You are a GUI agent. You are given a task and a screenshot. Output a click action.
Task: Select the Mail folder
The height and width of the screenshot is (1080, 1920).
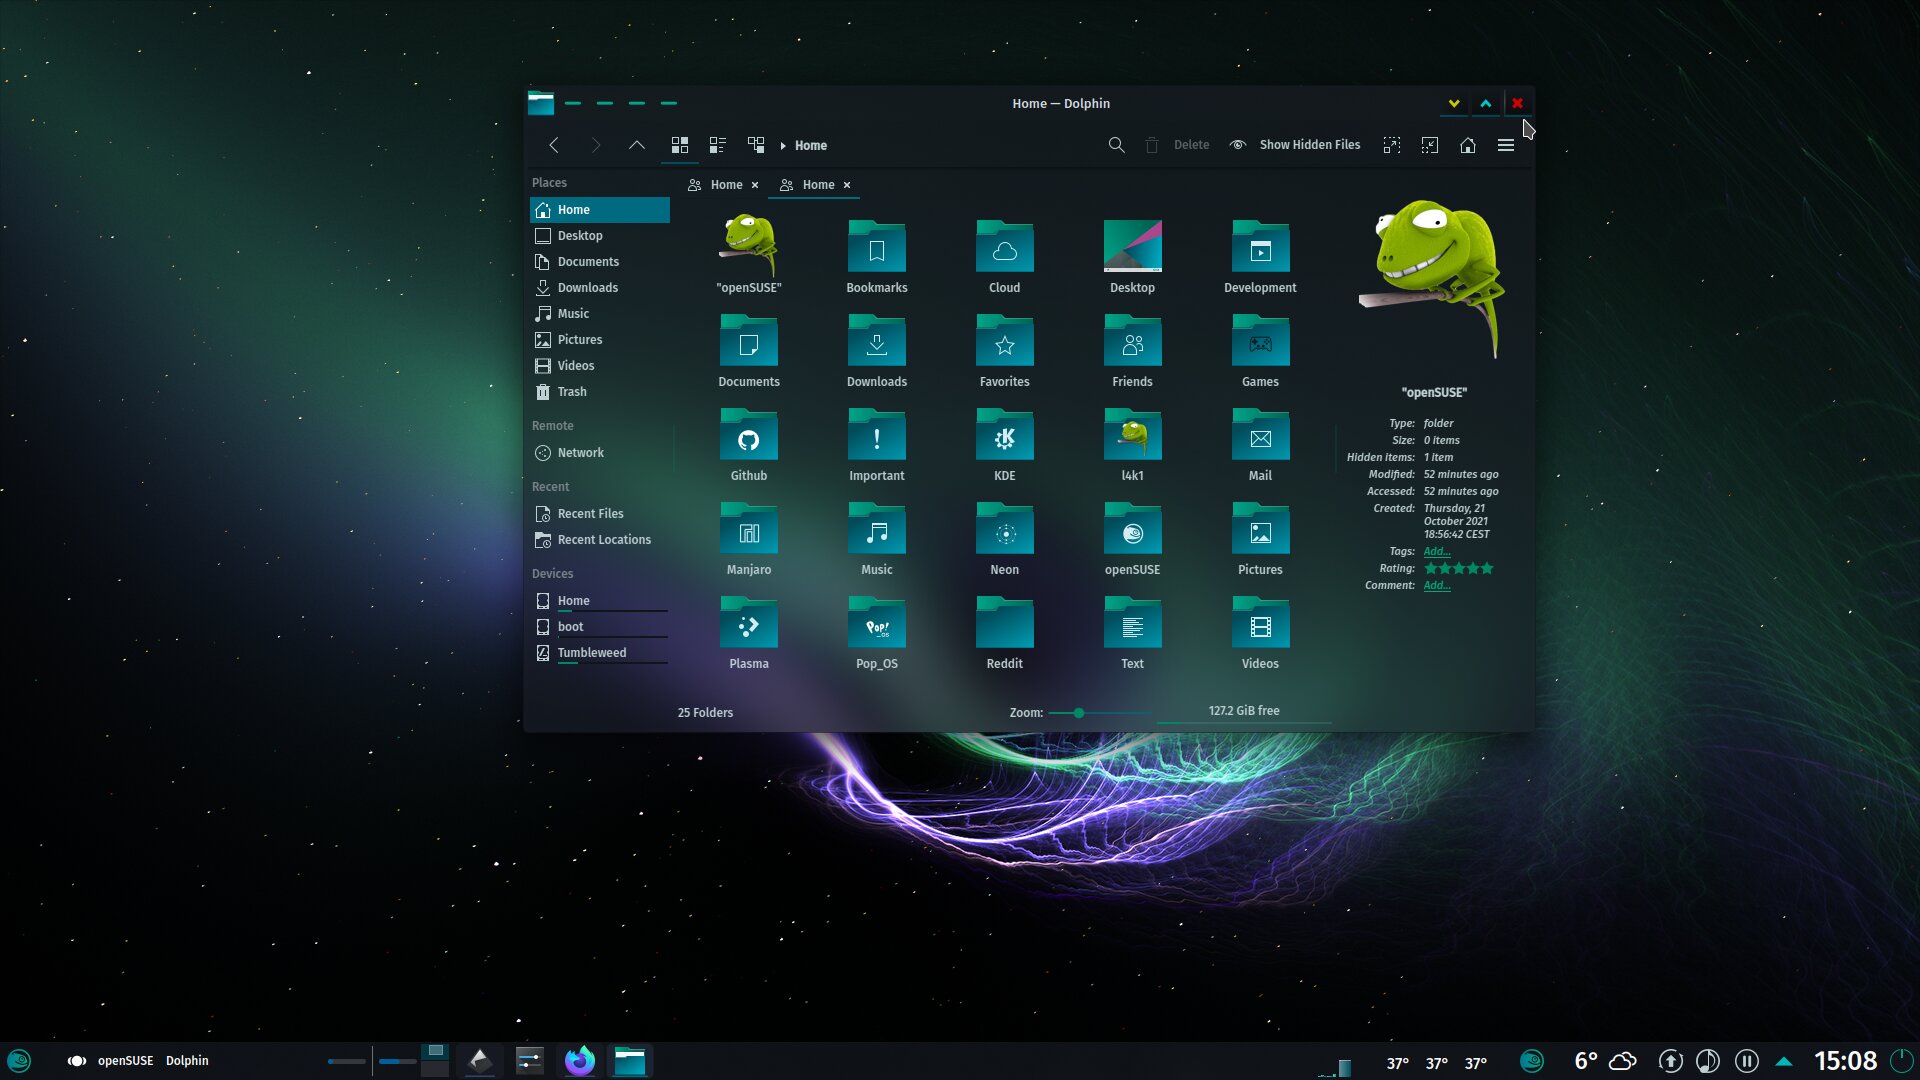point(1260,445)
